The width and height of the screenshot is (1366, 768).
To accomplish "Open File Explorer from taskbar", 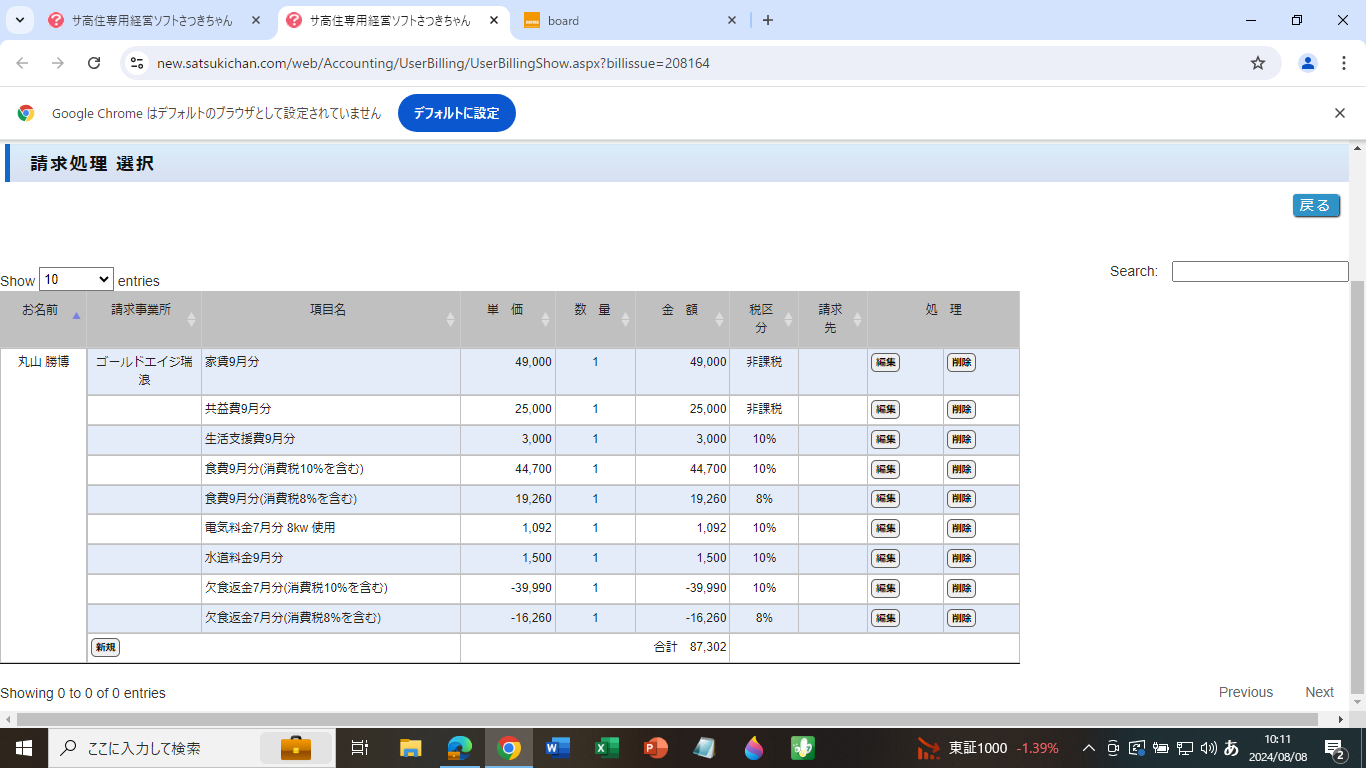I will coord(411,748).
